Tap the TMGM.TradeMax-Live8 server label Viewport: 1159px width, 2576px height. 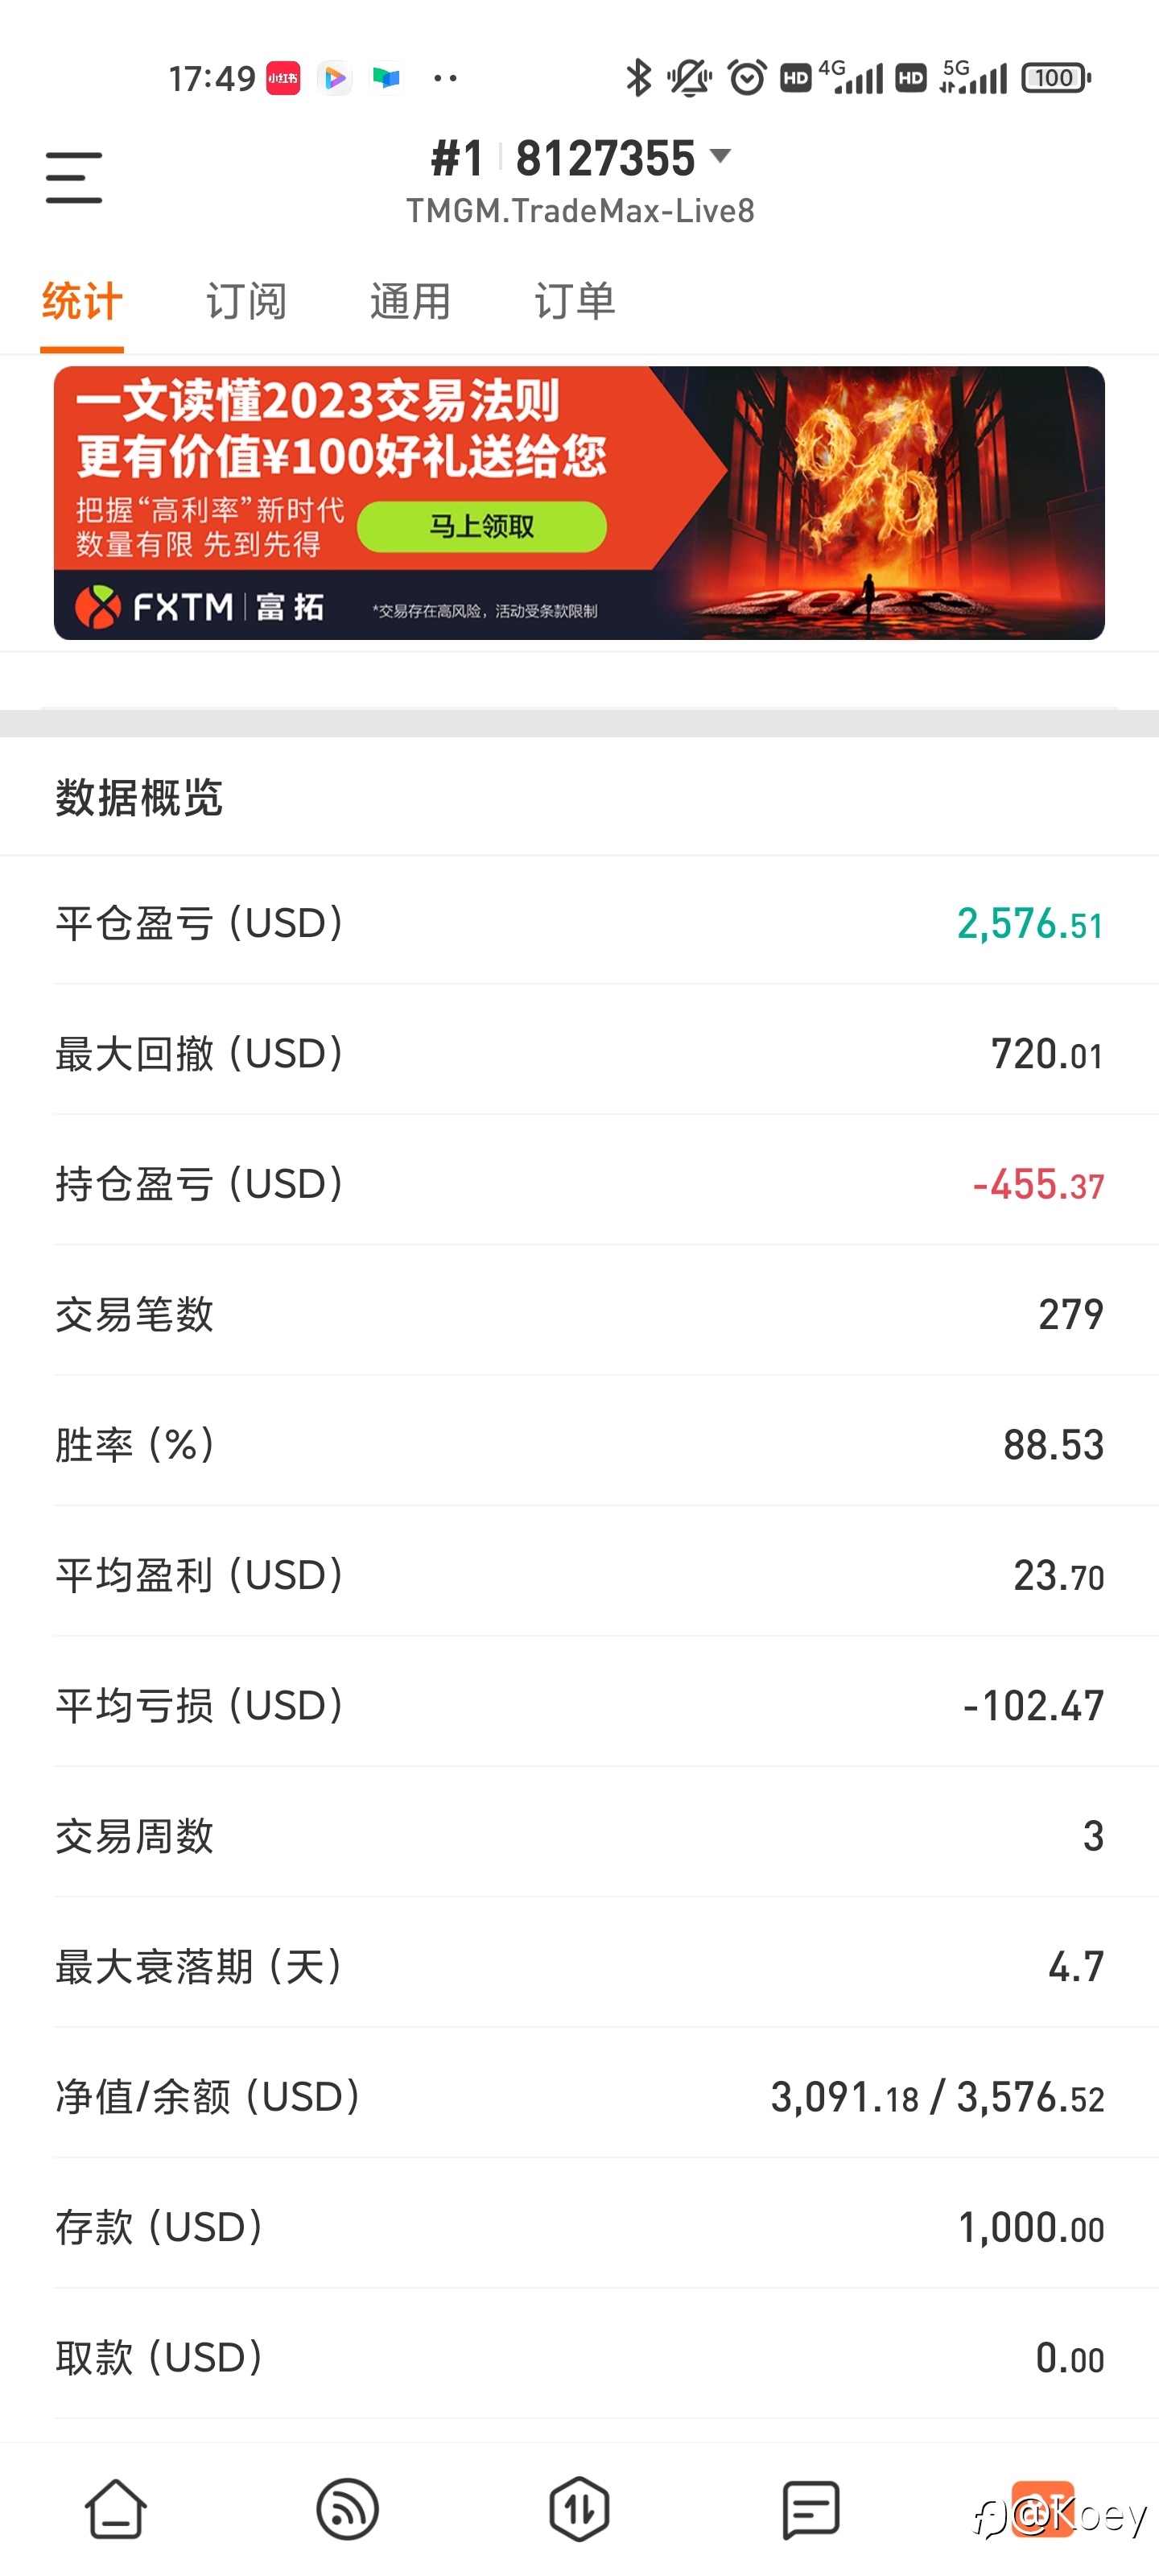point(580,211)
